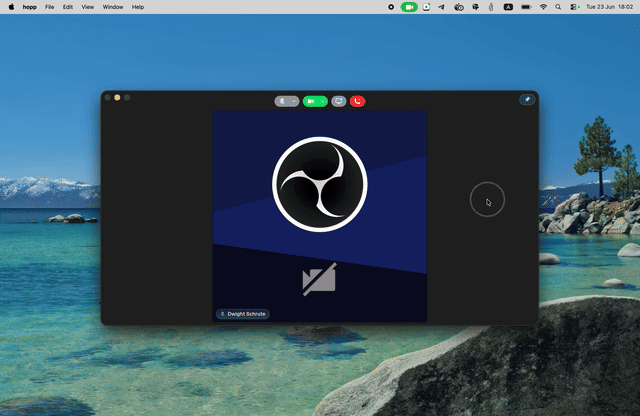
Task: Open the Apple menu
Action: point(11,7)
